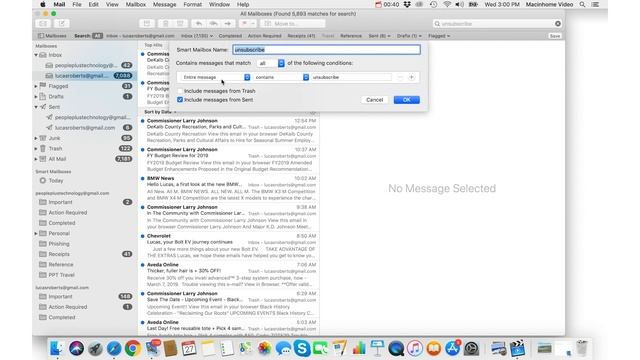
Task: Move to Junk via toolbar icon
Action: click(180, 24)
